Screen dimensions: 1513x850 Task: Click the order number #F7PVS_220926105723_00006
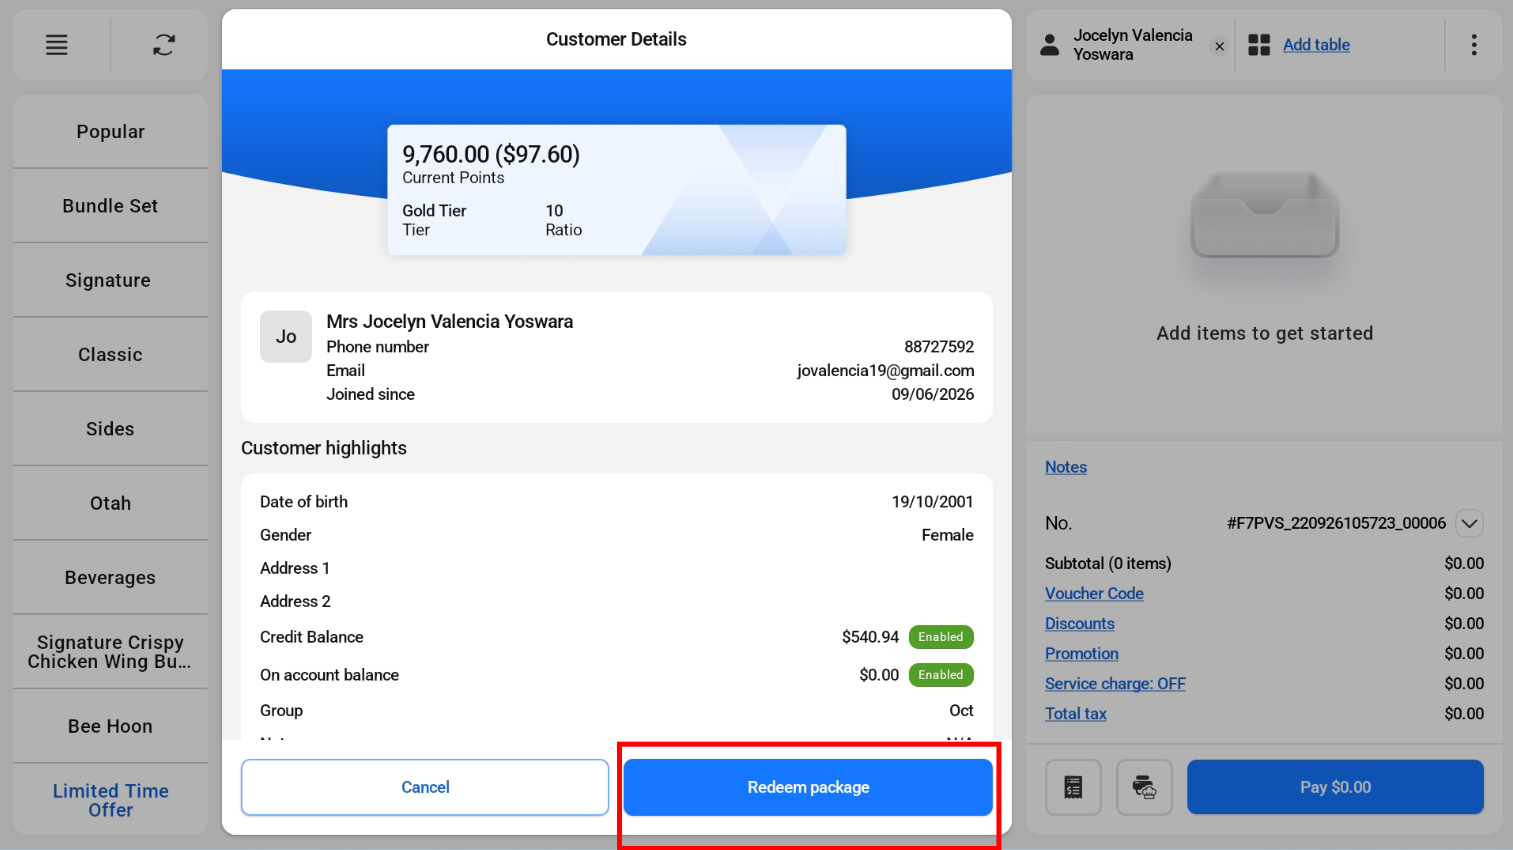[x=1336, y=523]
